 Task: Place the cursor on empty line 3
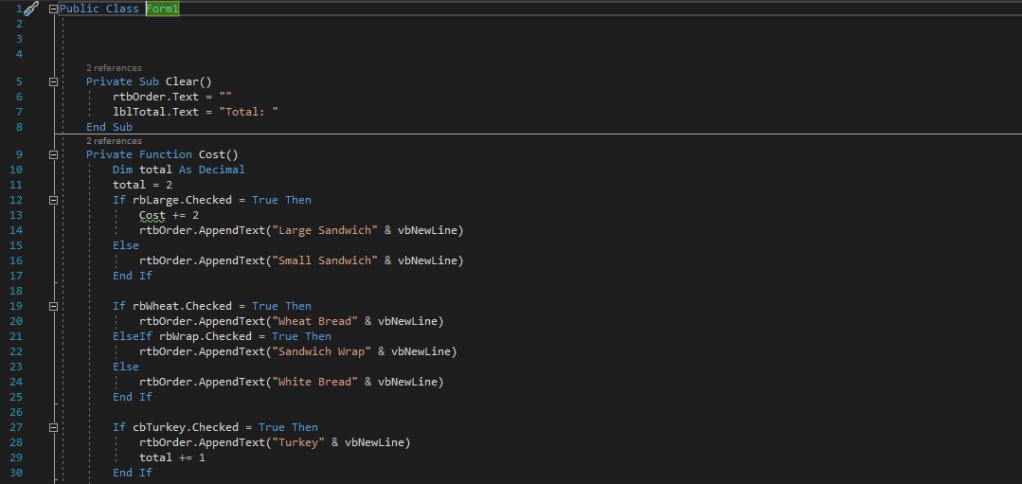300,39
